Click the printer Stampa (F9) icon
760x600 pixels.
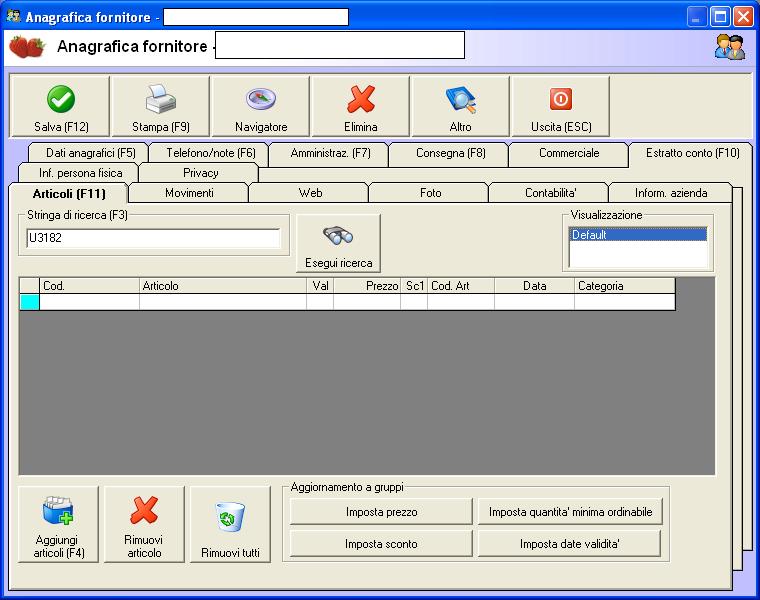pos(160,99)
